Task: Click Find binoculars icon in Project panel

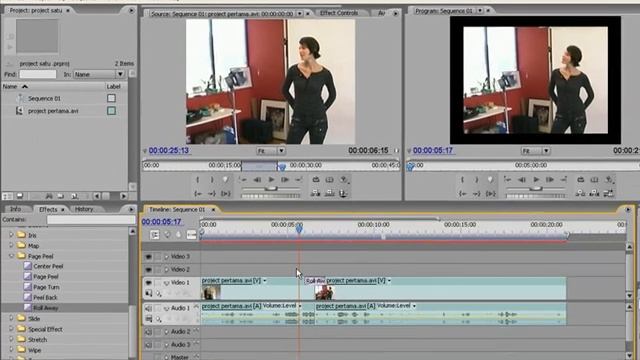Action: pyautogui.click(x=49, y=196)
